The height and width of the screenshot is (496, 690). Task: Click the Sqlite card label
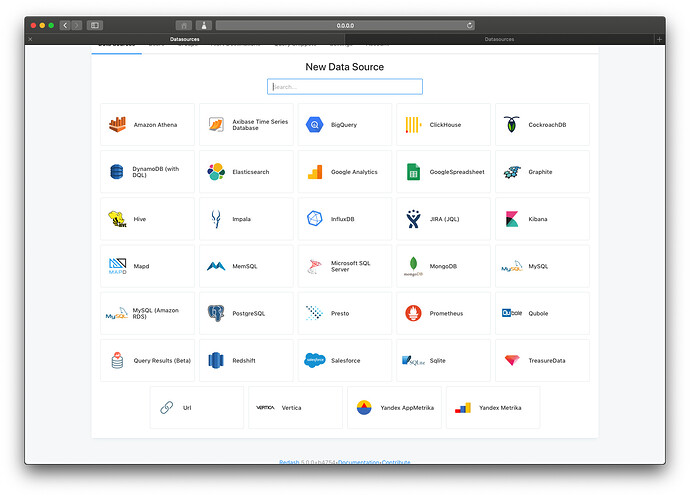point(437,360)
